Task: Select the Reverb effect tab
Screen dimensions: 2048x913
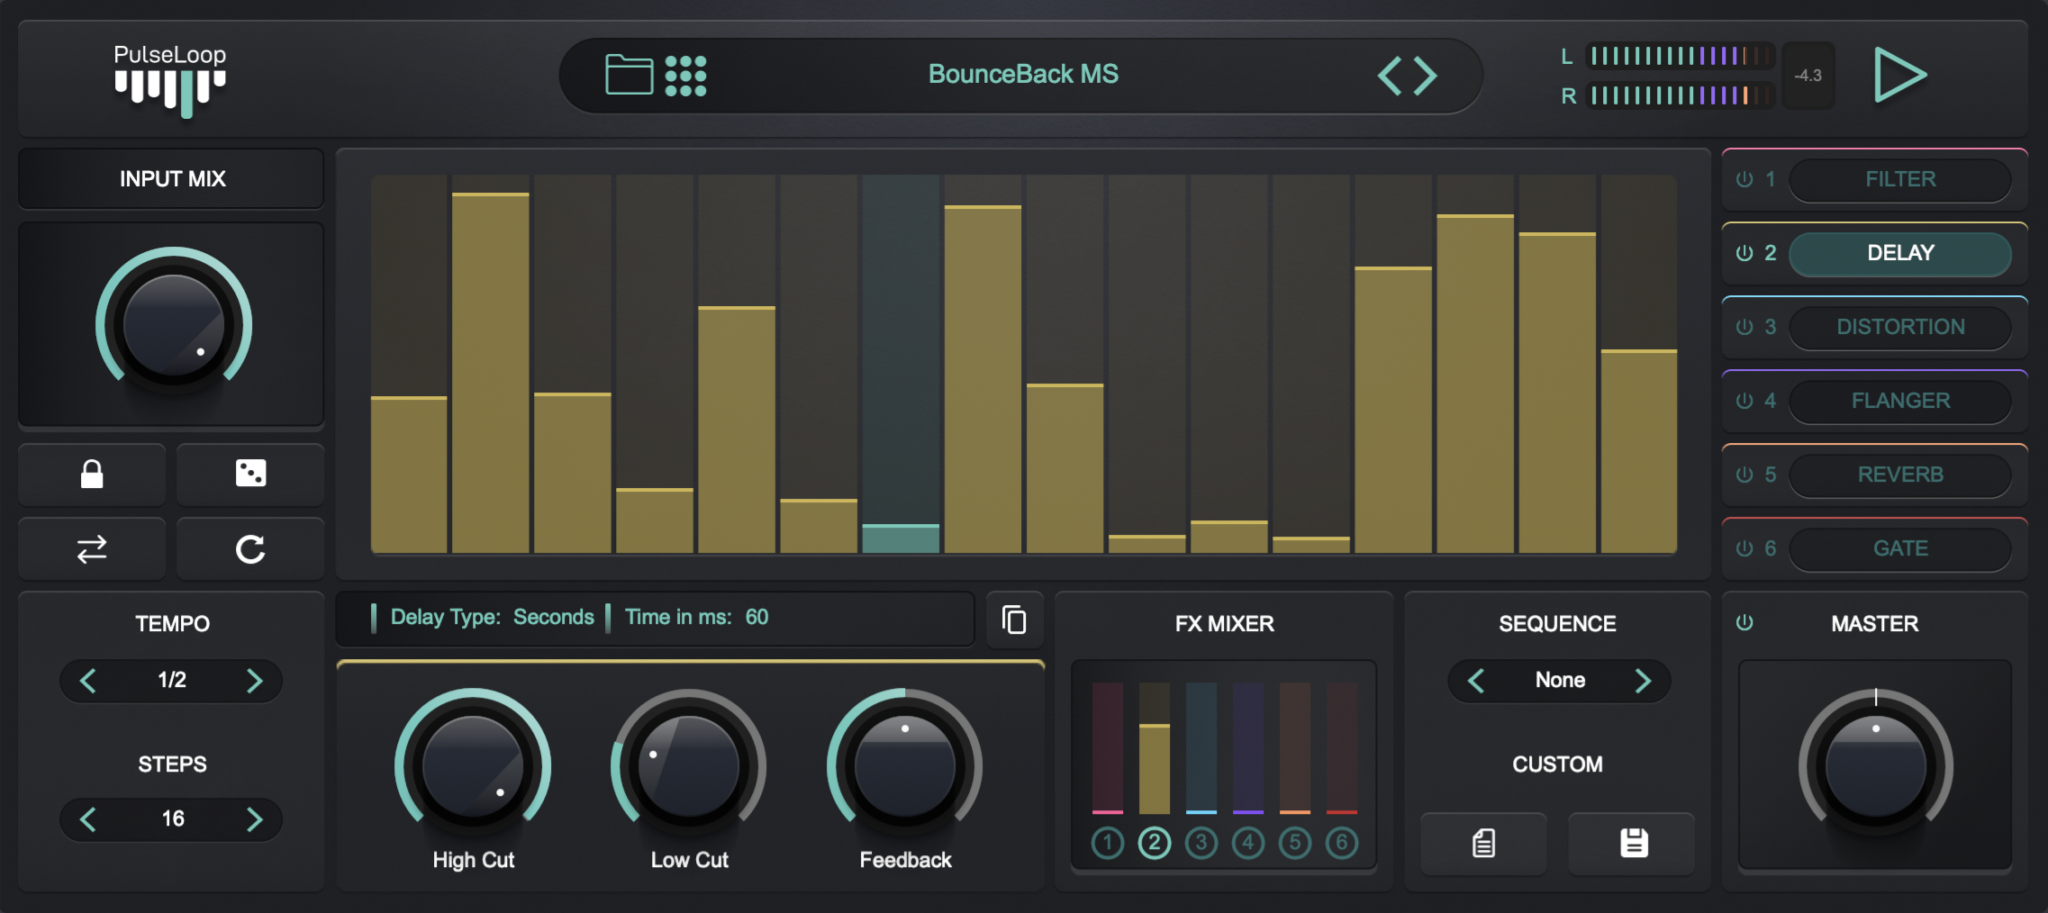Action: (x=1900, y=474)
